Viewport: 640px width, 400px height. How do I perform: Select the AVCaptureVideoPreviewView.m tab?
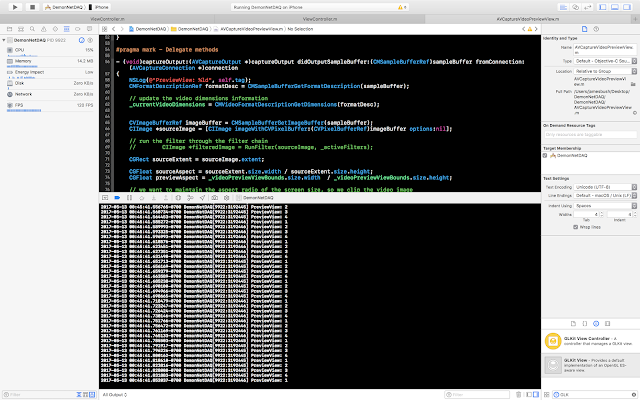(x=528, y=19)
